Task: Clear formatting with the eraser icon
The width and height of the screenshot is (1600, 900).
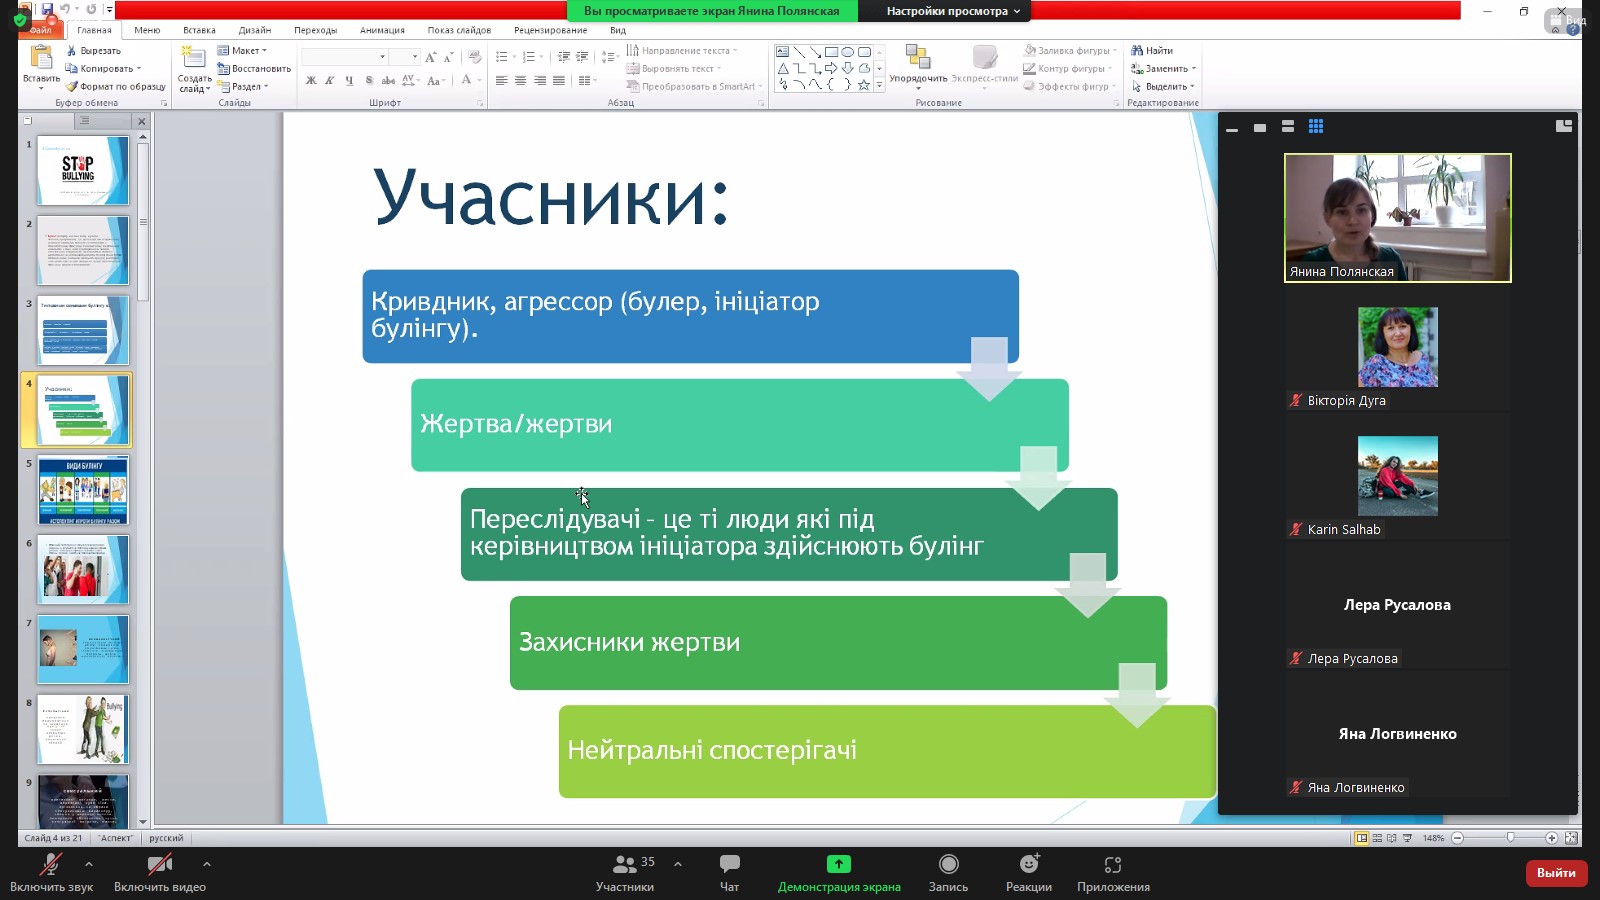Action: click(474, 57)
